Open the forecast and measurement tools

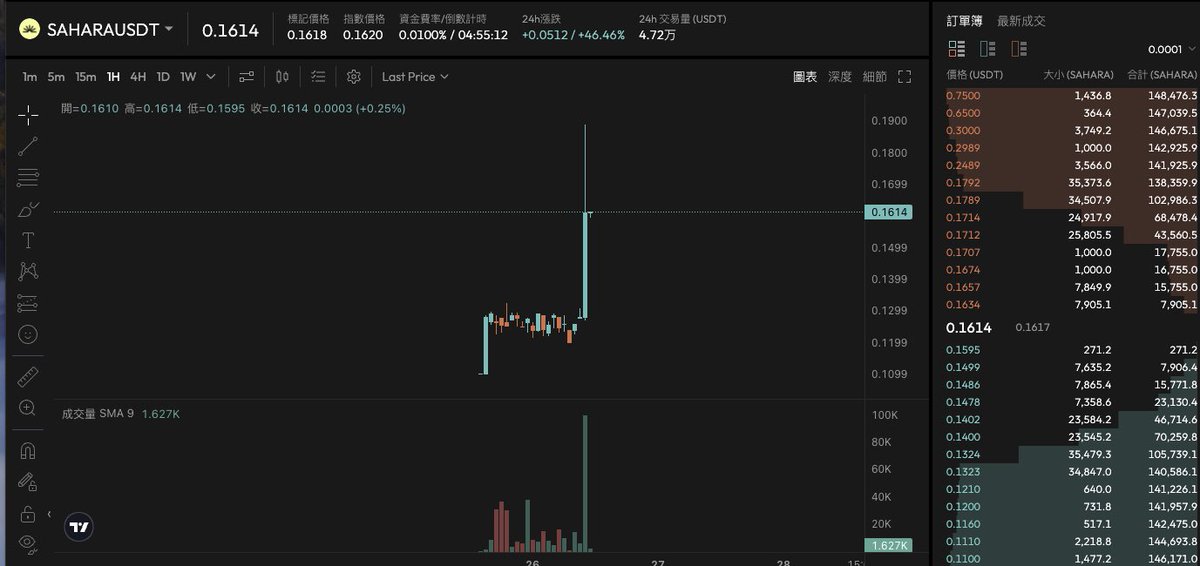(28, 303)
